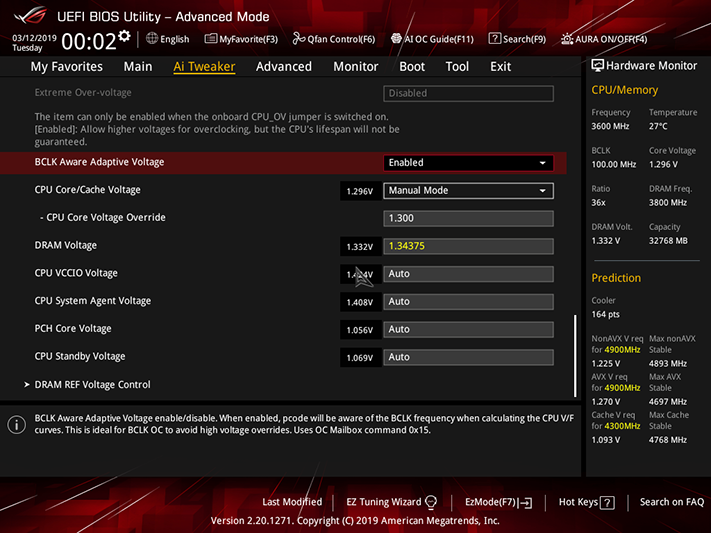Launch EZ Tuning Wizard
The height and width of the screenshot is (533, 711).
tap(391, 502)
